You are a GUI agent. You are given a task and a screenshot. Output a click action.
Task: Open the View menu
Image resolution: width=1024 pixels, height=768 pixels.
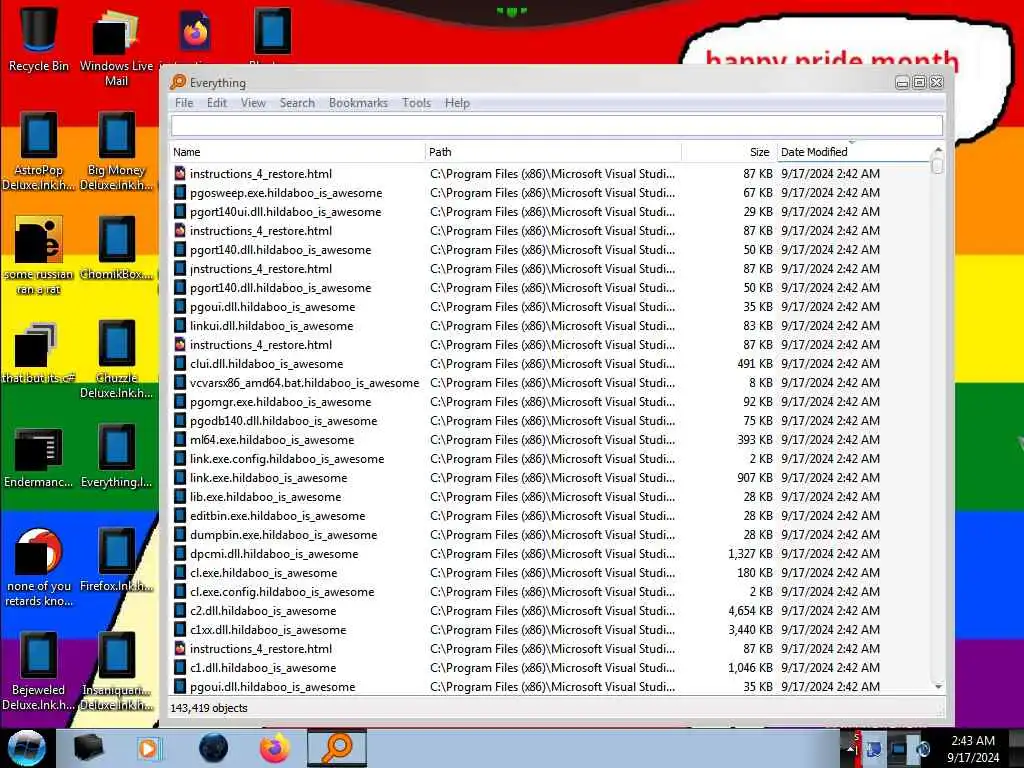253,103
